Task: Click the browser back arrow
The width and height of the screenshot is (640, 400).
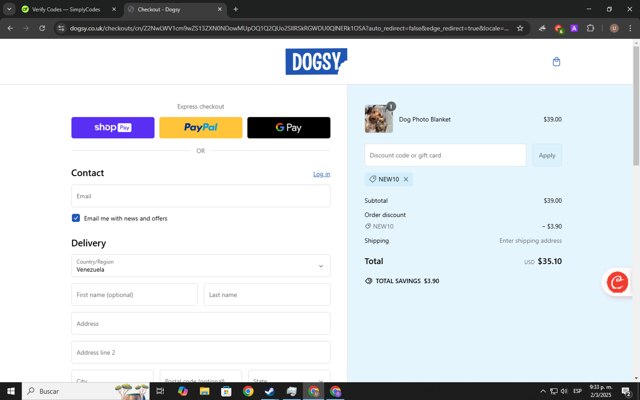Action: tap(10, 28)
